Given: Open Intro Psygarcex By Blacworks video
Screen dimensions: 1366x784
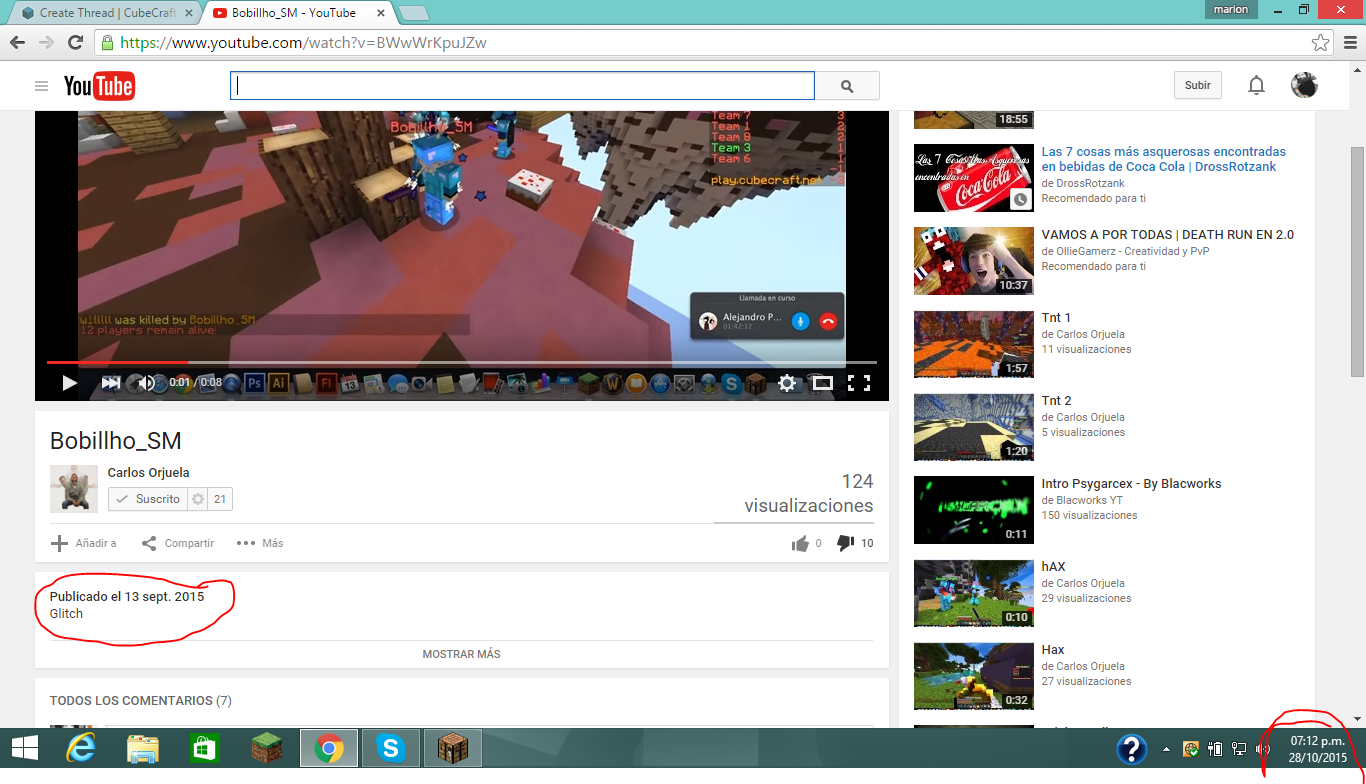Looking at the screenshot, I should pos(1131,484).
